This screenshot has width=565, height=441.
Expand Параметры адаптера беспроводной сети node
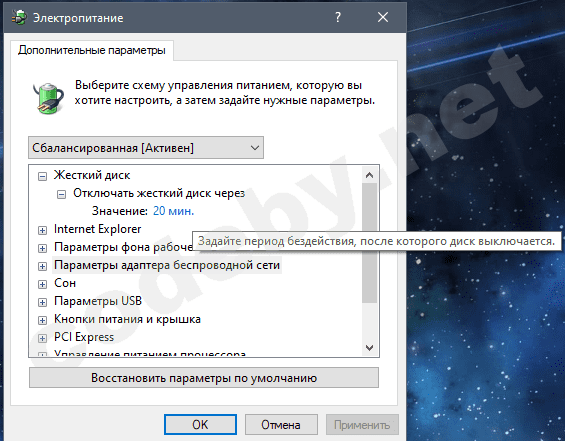(x=42, y=266)
